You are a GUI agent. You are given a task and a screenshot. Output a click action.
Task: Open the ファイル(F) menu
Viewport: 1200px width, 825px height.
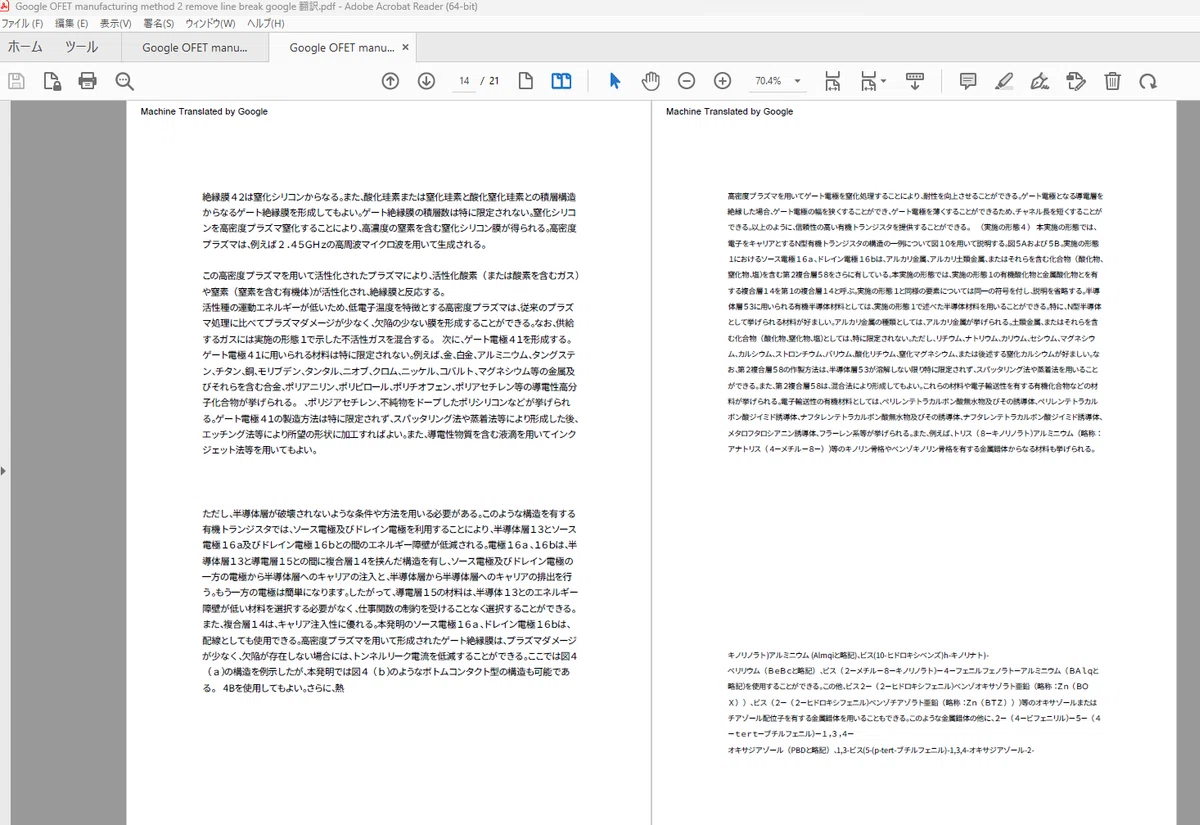pyautogui.click(x=23, y=23)
